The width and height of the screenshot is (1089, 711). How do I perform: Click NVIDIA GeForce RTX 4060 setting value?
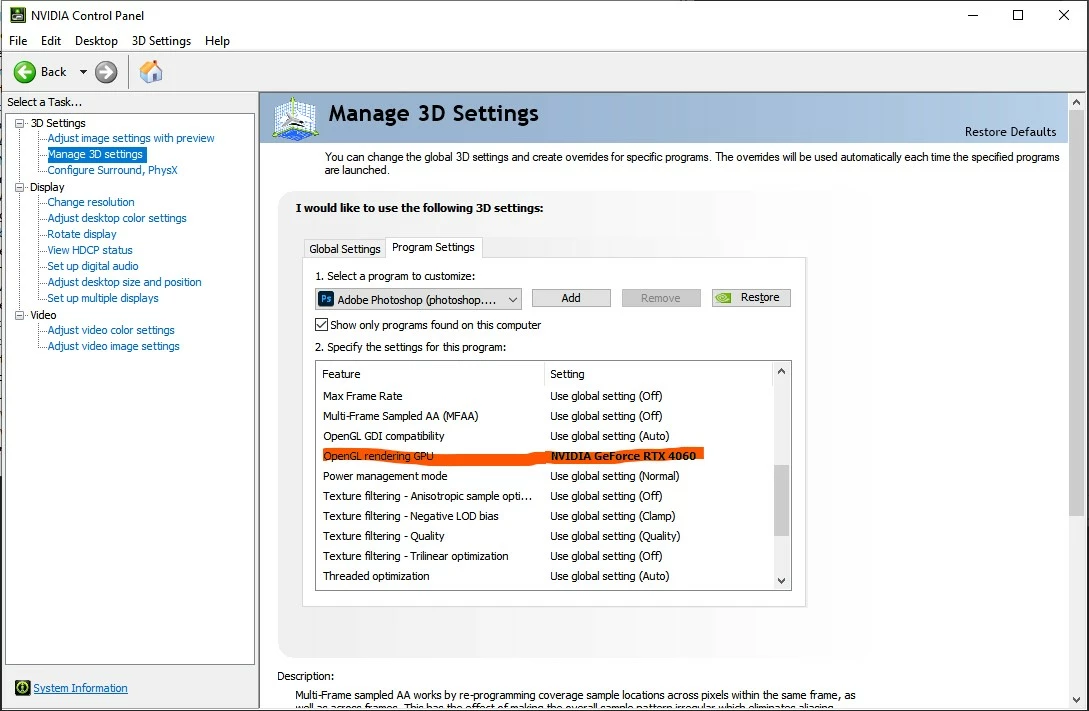click(x=623, y=456)
